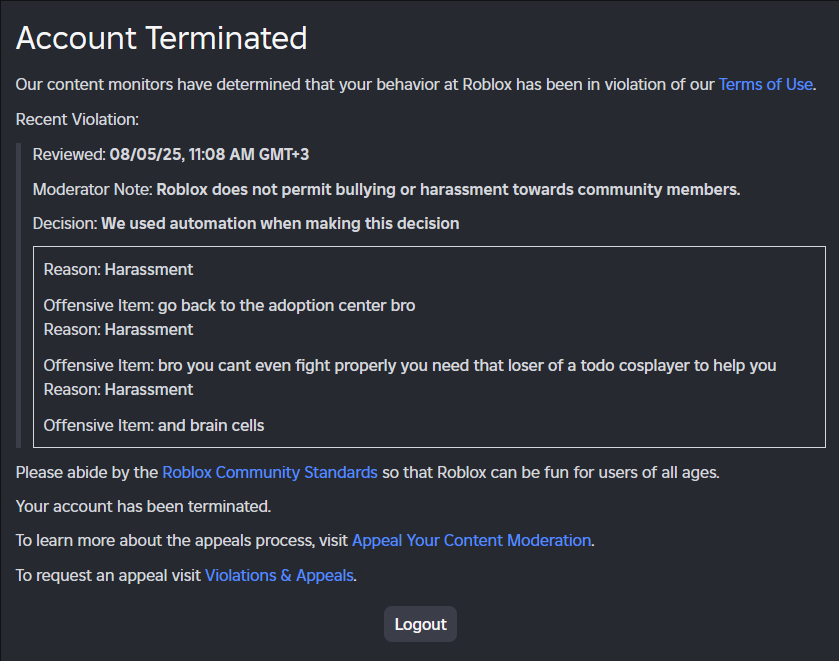Click the Account Terminated heading
839x661 pixels.
tap(162, 38)
